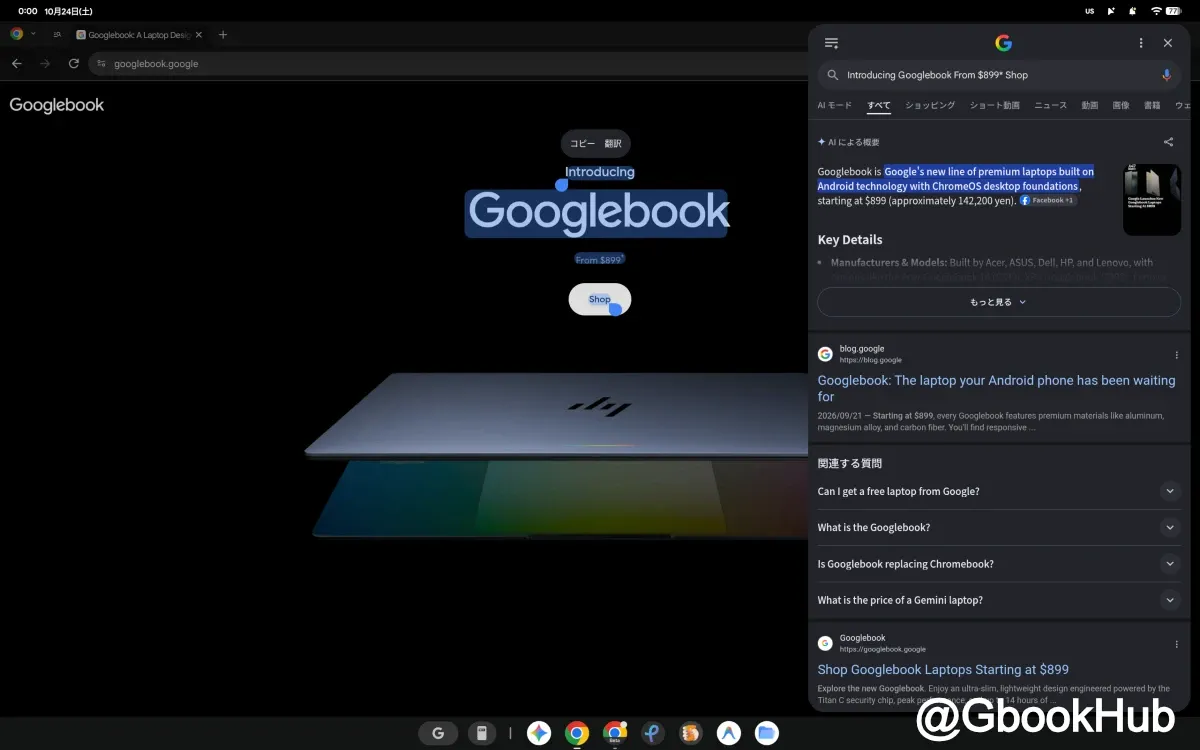The width and height of the screenshot is (1200, 750).
Task: Open "Shop Googlebook Laptops Starting at $899" result
Action: (x=943, y=670)
